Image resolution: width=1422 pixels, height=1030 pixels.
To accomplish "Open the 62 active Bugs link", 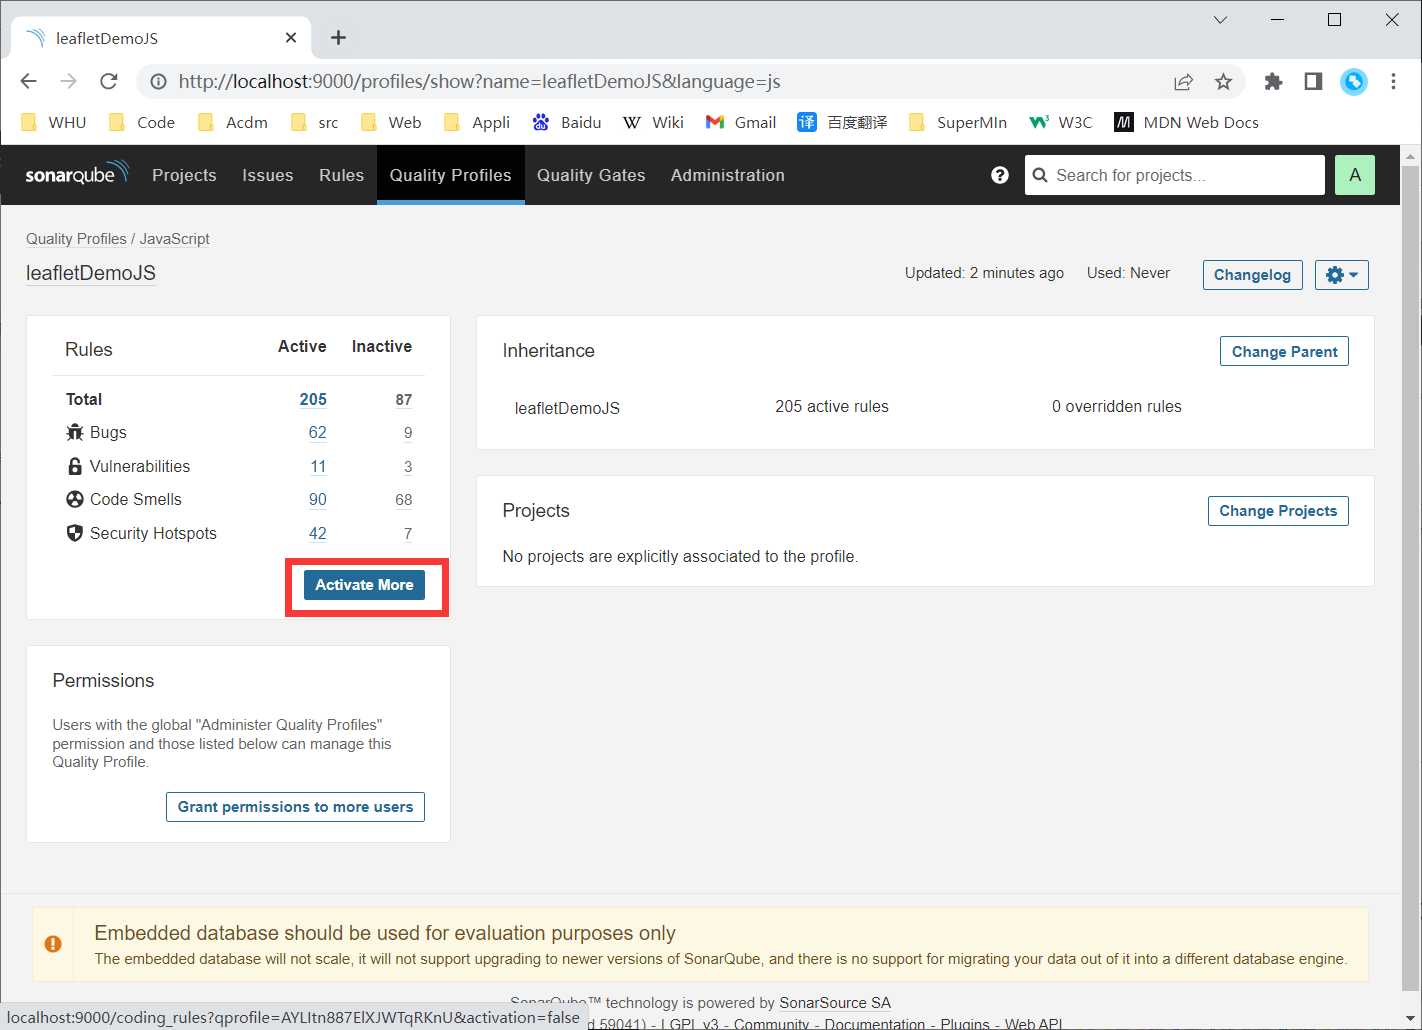I will pyautogui.click(x=318, y=433).
